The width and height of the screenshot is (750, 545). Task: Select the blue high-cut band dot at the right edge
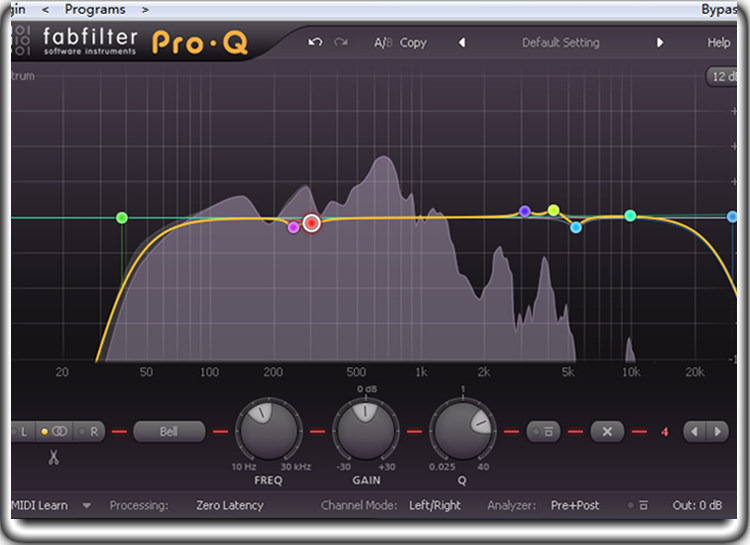tap(732, 217)
